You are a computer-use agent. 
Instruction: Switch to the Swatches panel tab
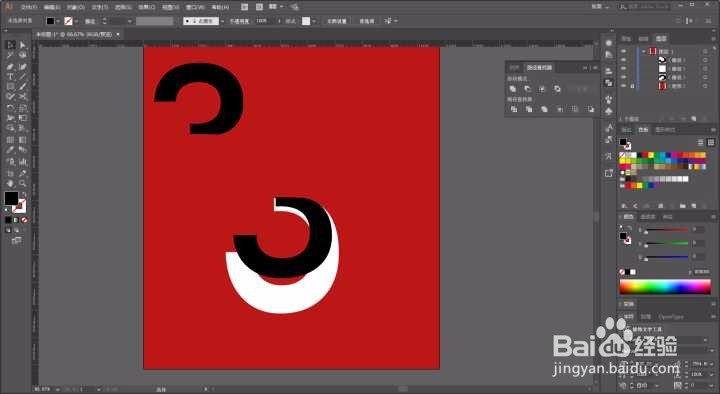coord(643,130)
